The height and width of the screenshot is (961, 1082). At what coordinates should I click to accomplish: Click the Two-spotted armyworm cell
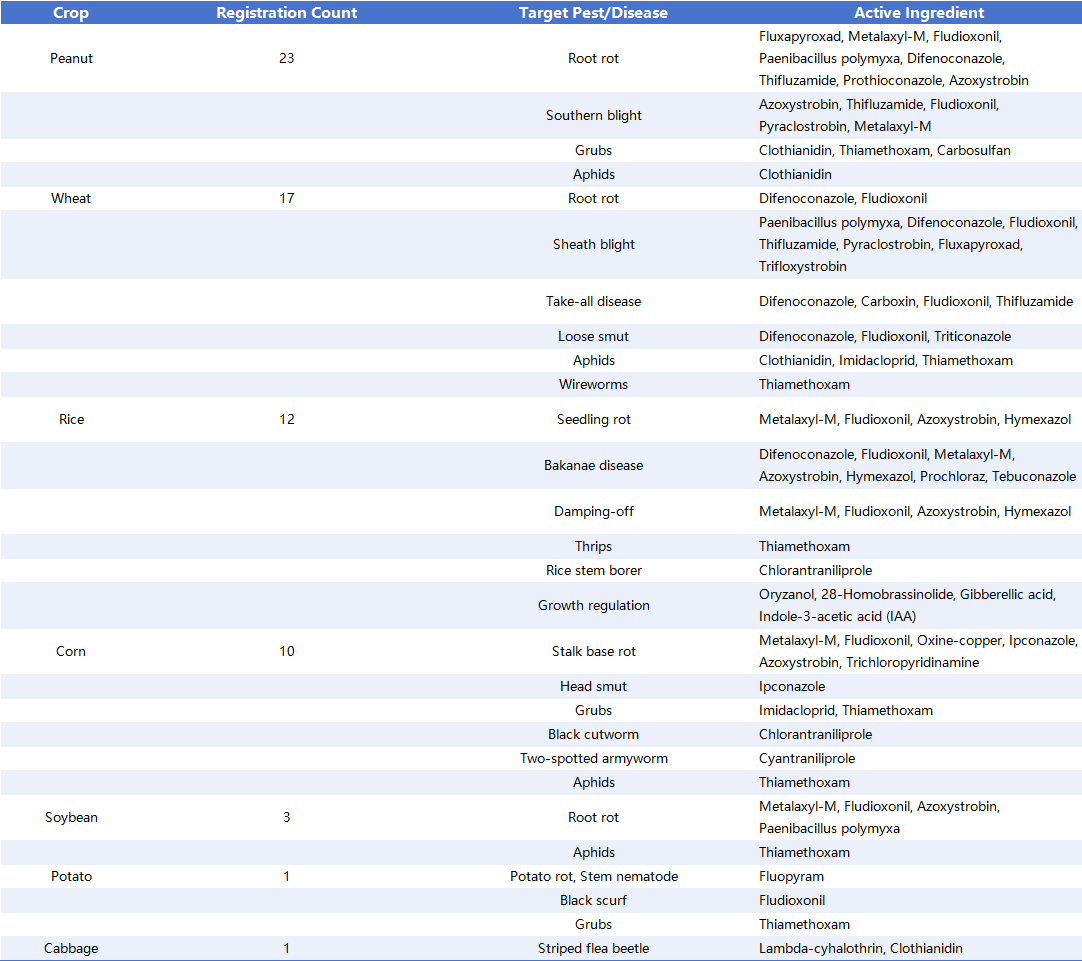point(593,758)
